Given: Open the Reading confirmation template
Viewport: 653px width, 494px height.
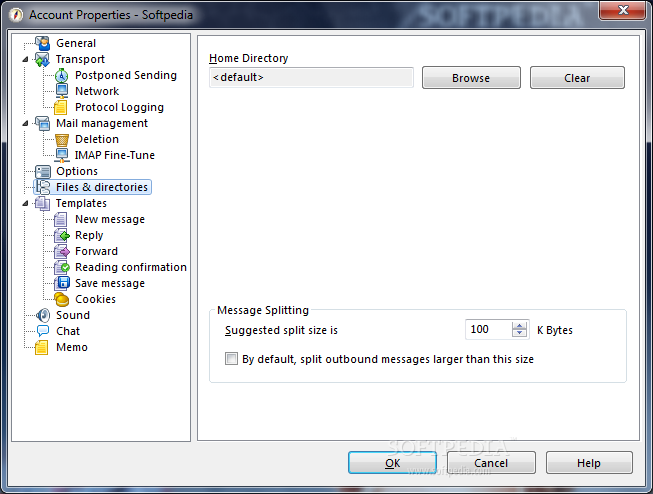Looking at the screenshot, I should click(131, 267).
